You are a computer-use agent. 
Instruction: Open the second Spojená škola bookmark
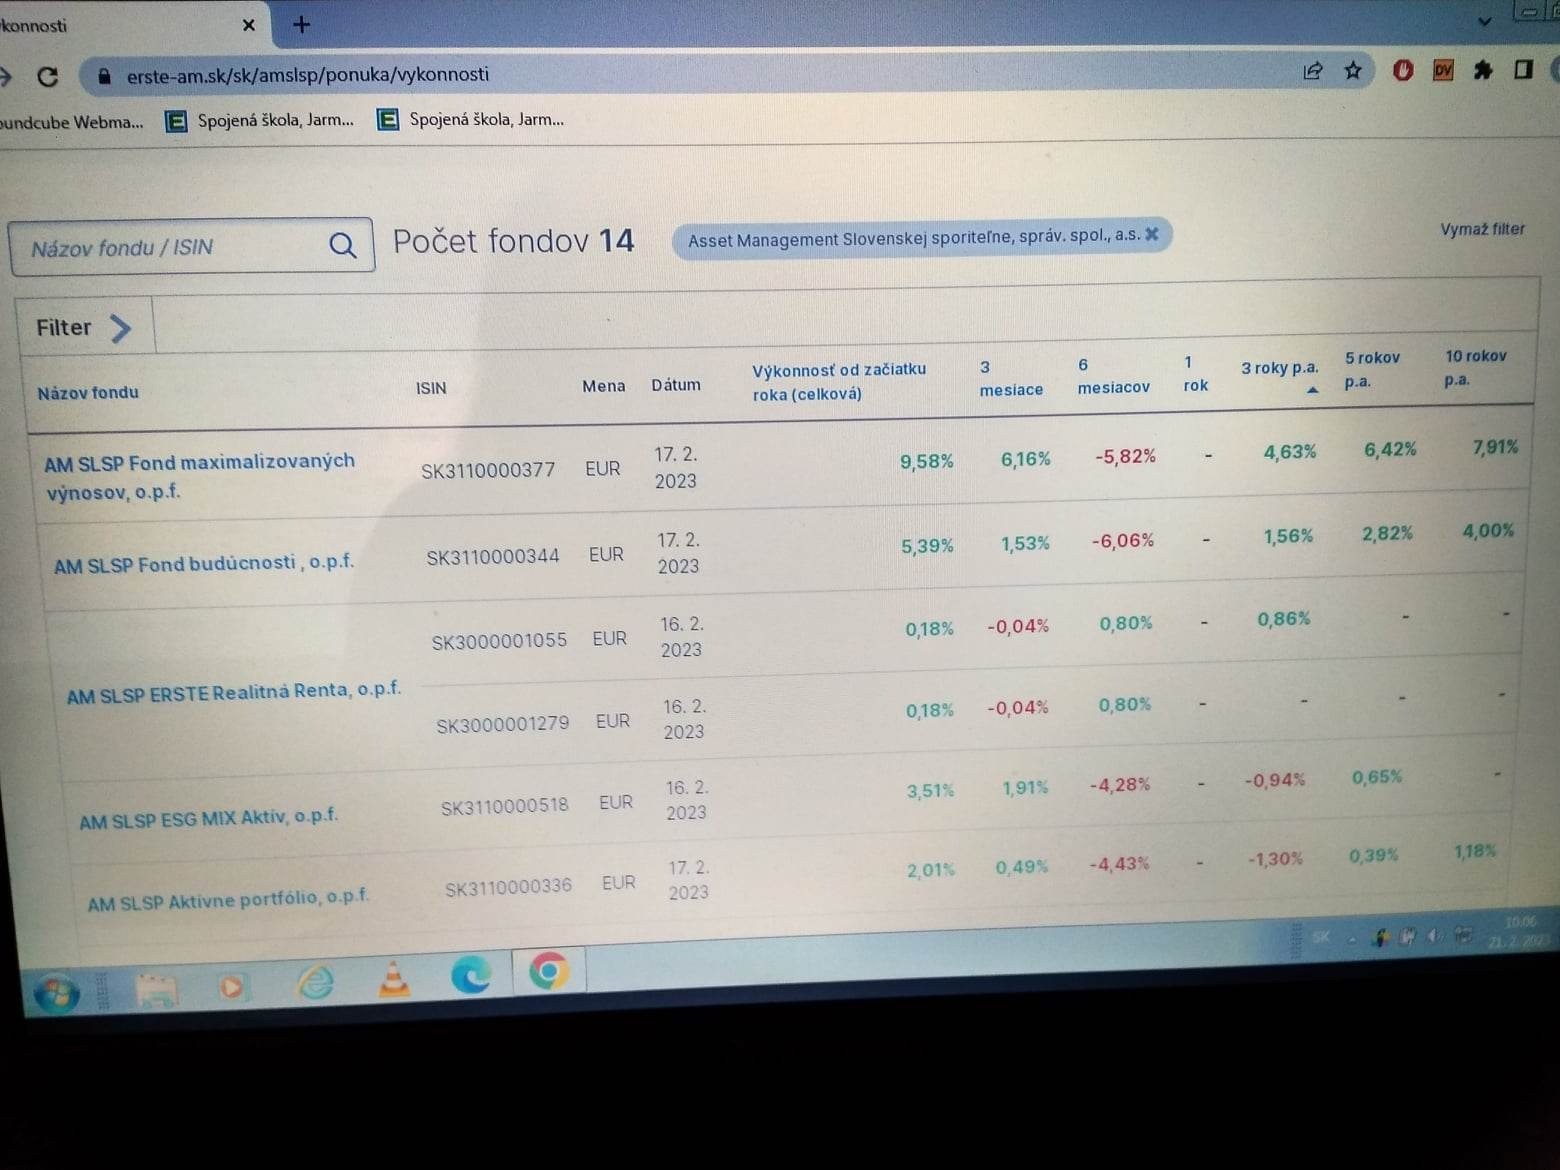470,120
